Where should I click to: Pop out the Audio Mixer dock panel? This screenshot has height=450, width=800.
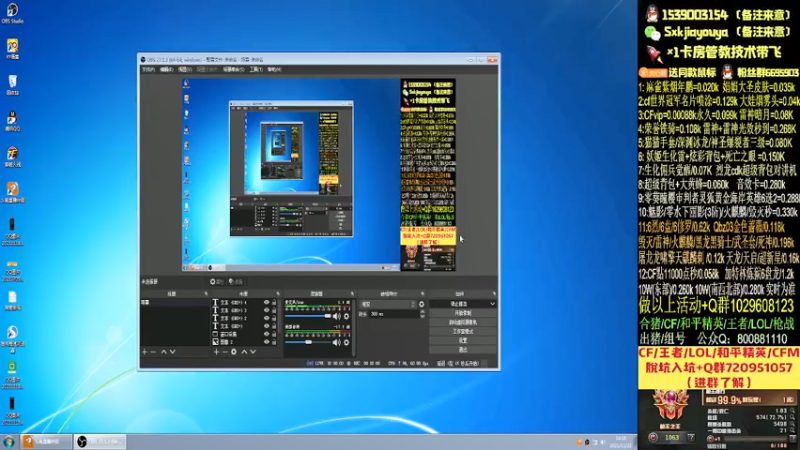pyautogui.click(x=352, y=294)
